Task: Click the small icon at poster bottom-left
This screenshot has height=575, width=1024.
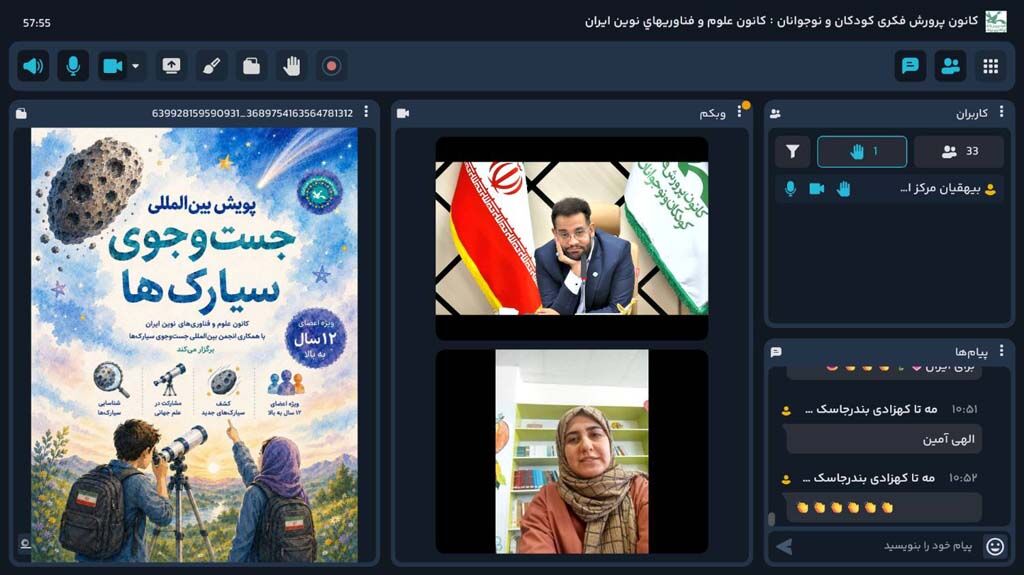Action: pyautogui.click(x=25, y=543)
